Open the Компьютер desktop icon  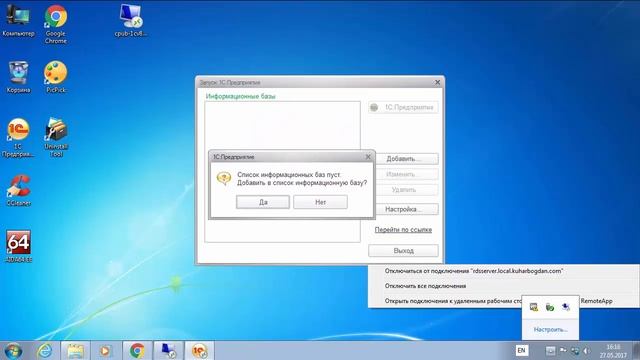click(x=18, y=20)
